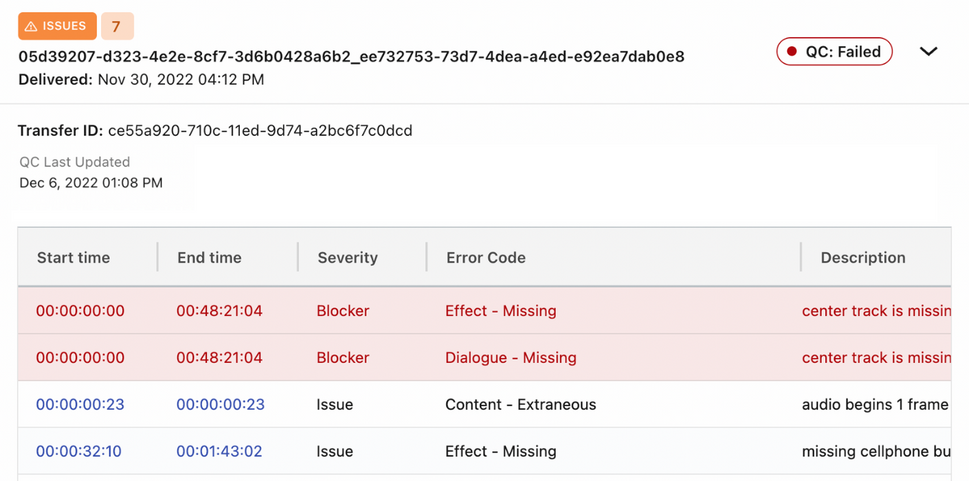Select the Content - Extraneous issue row
The height and width of the screenshot is (481, 969).
[x=484, y=405]
